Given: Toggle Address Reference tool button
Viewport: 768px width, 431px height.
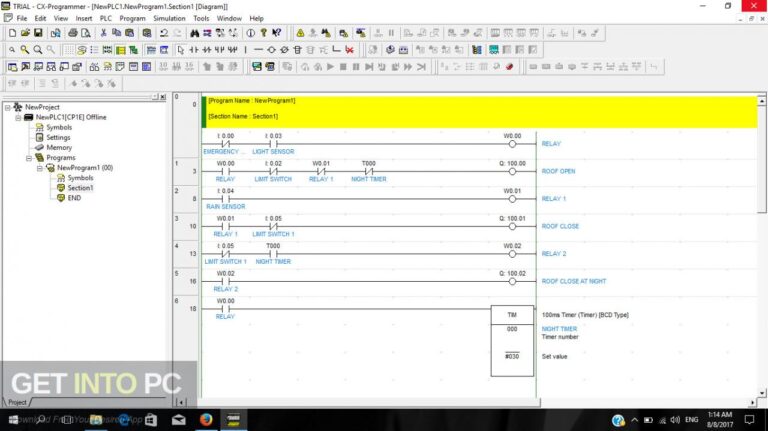Looking at the screenshot, I should (51, 67).
